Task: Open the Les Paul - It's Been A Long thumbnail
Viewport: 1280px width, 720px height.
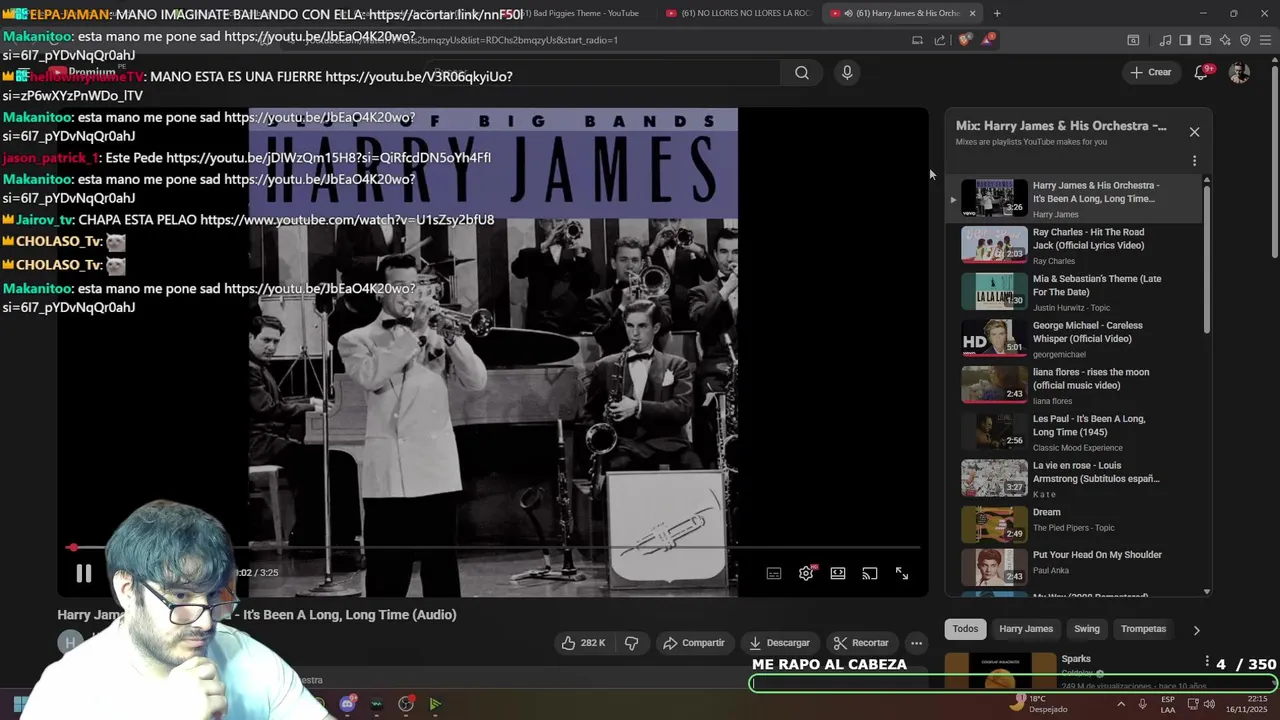Action: (995, 432)
